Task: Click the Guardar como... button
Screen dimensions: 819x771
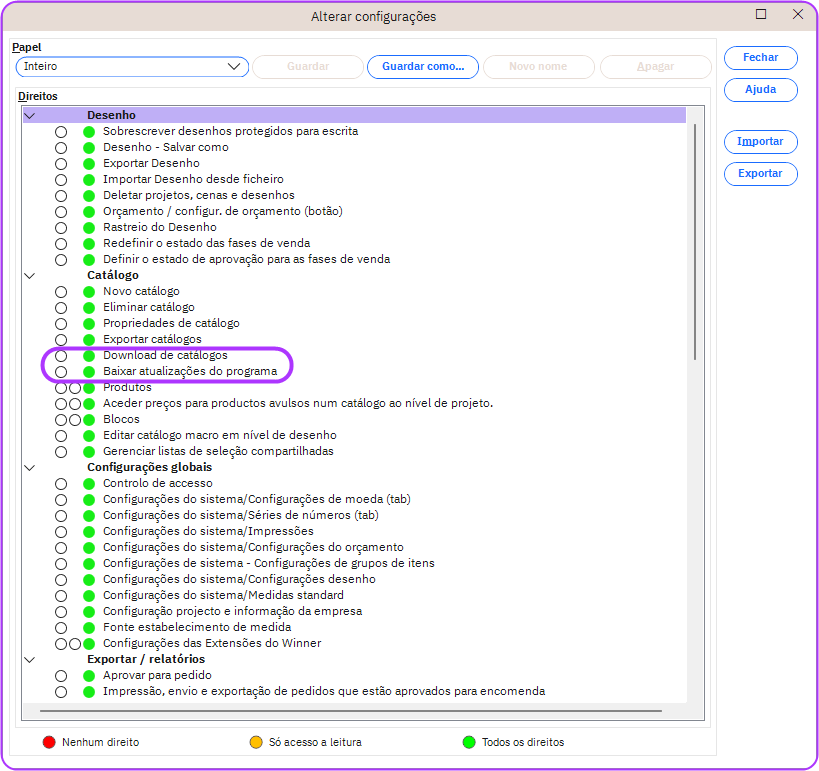Action: pyautogui.click(x=423, y=67)
